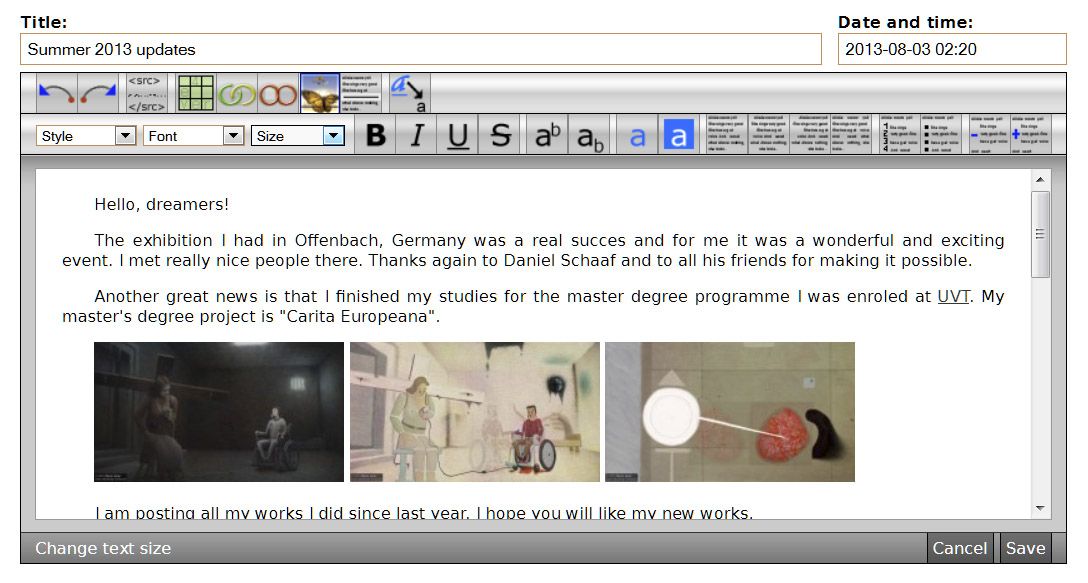Open the Font dropdown
Viewport: 1088px width, 583px height.
point(194,136)
